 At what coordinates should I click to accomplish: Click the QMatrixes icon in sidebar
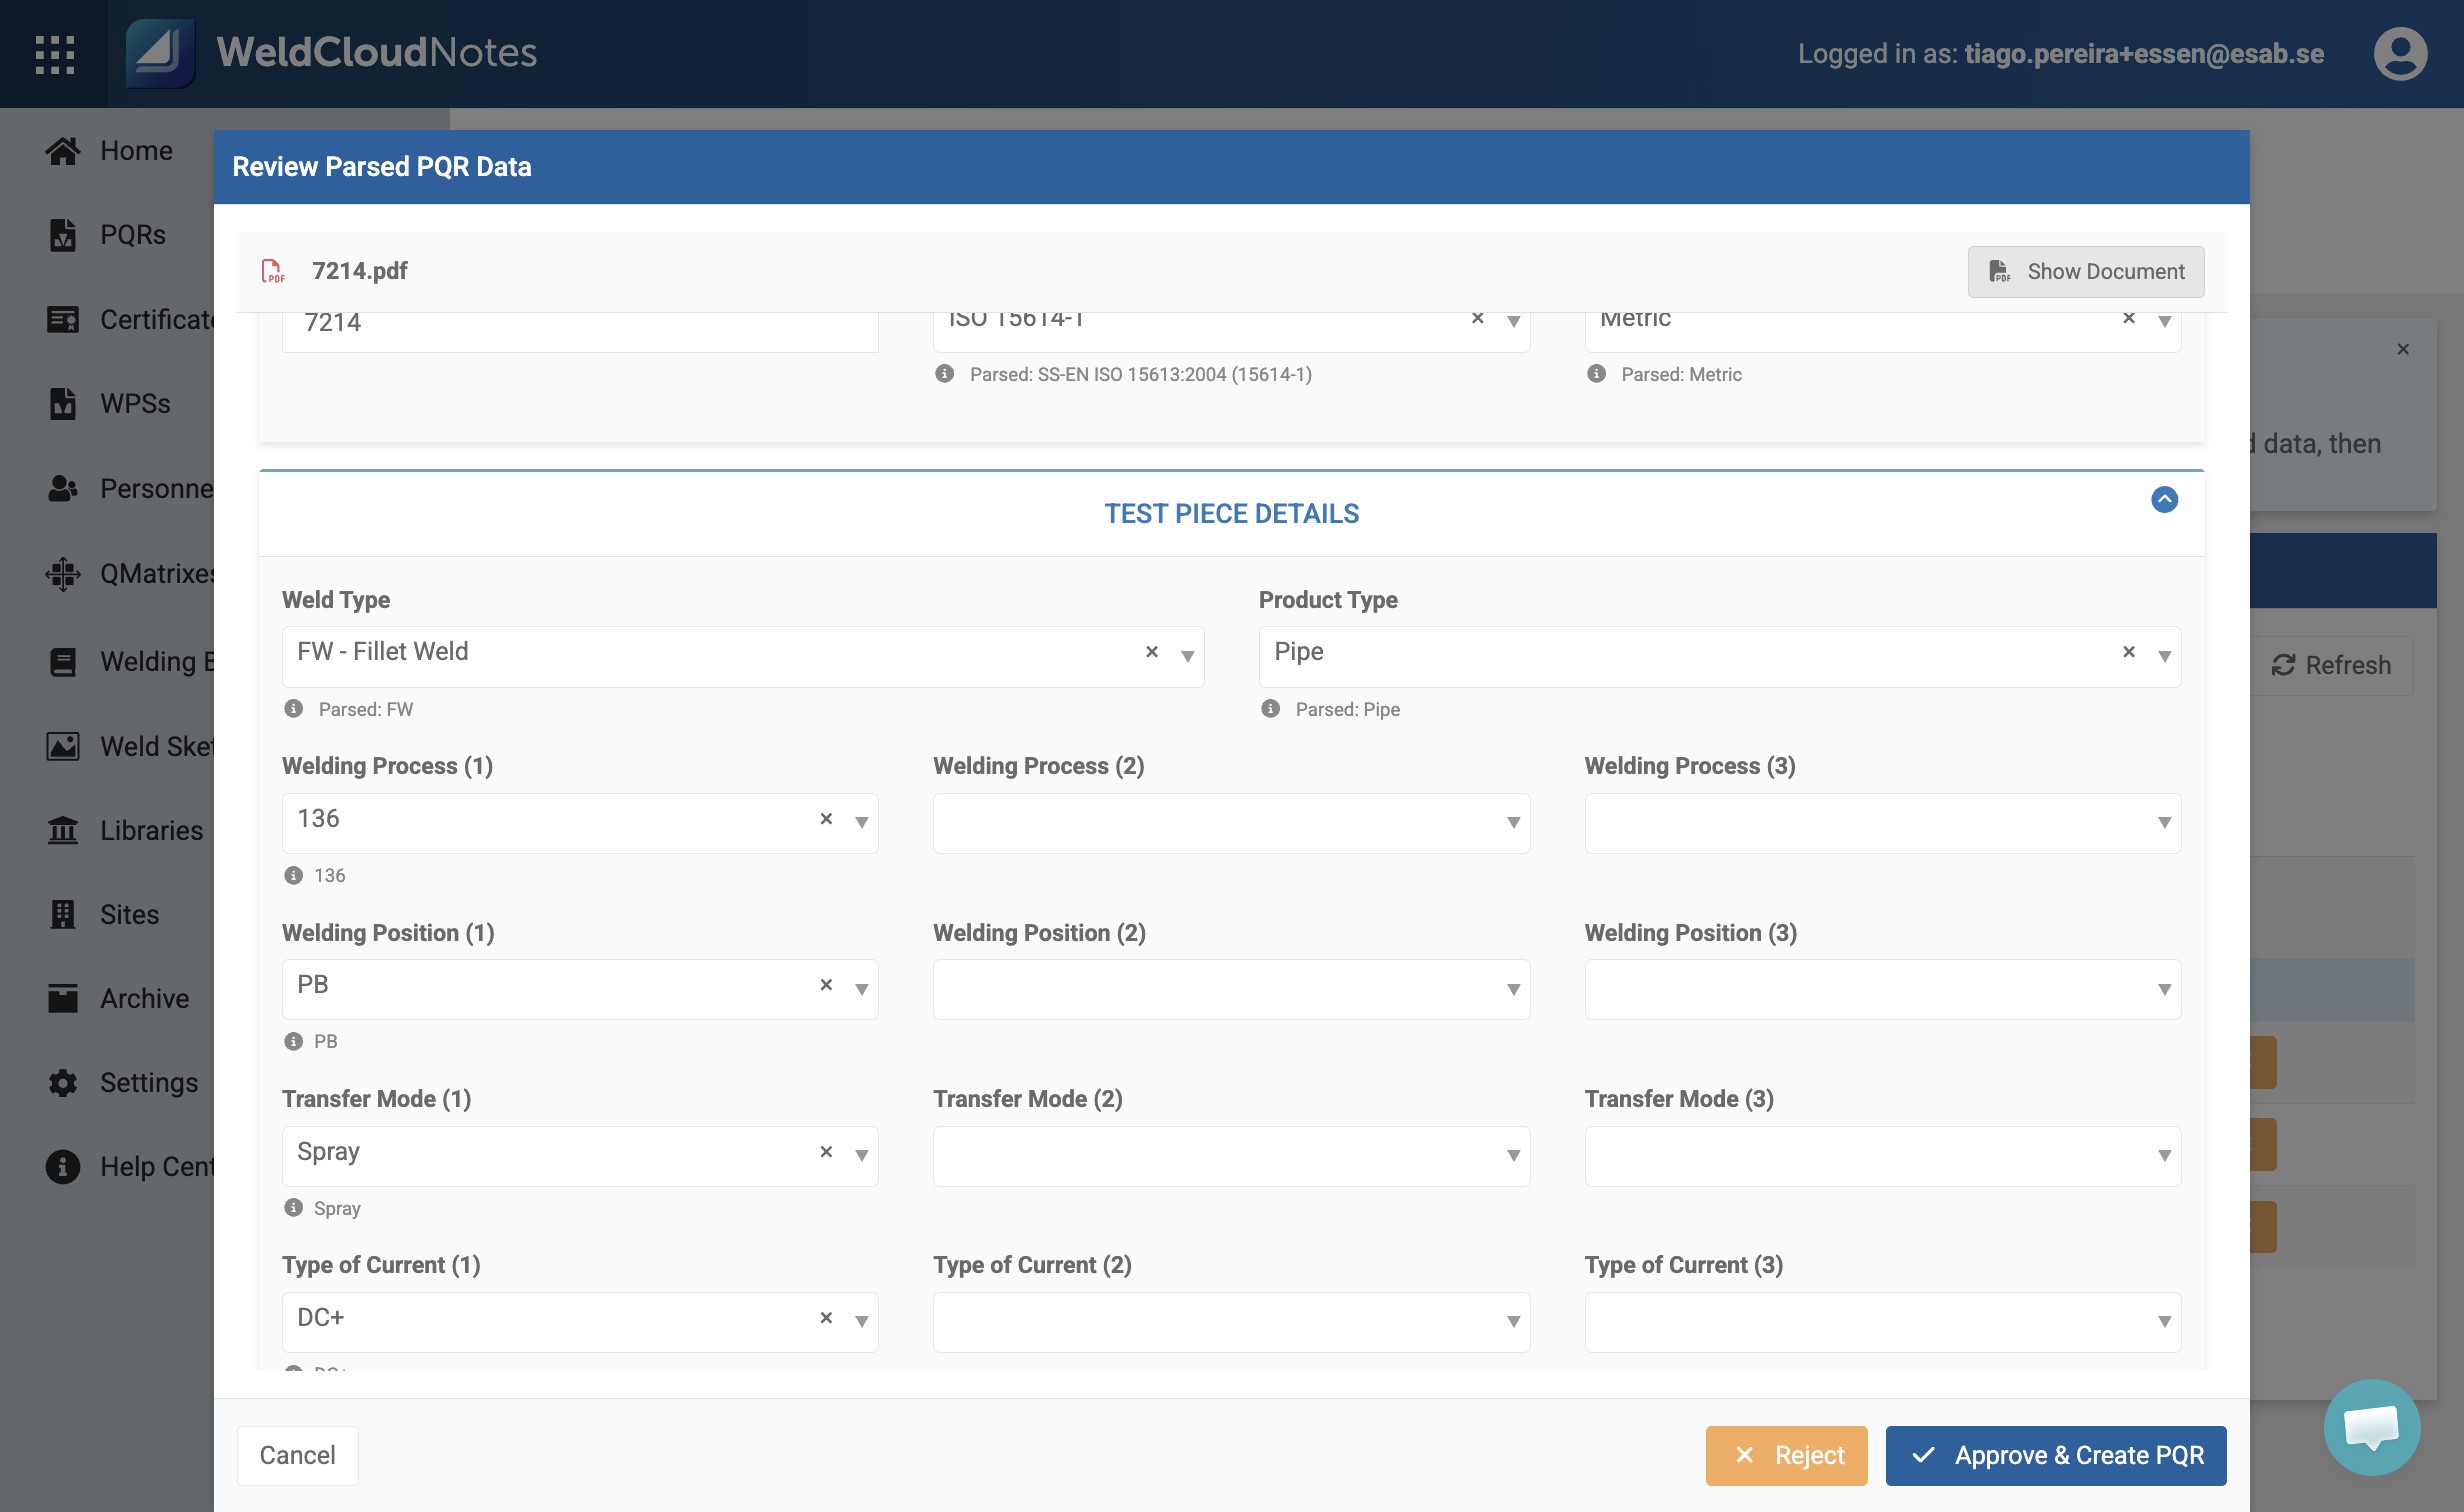point(63,574)
